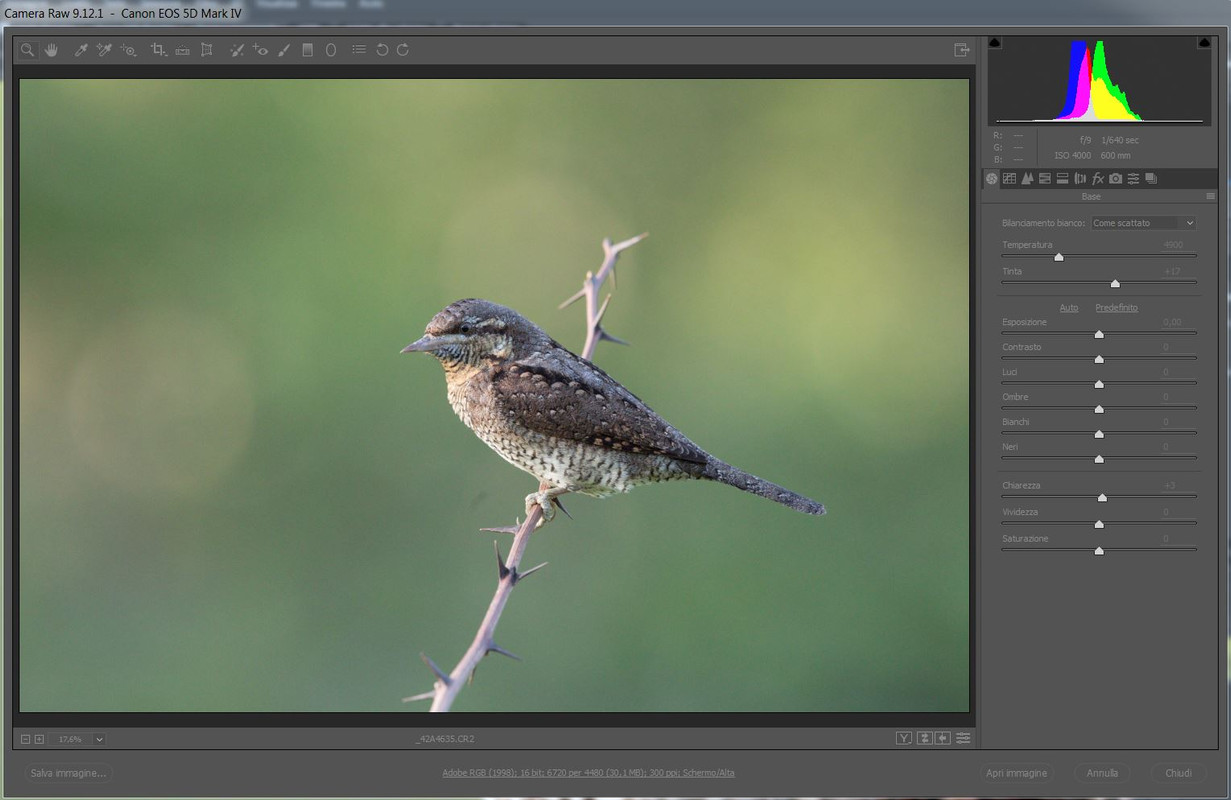Open the Split Toning panel tab
Screen dimensions: 1231x800
click(1062, 178)
